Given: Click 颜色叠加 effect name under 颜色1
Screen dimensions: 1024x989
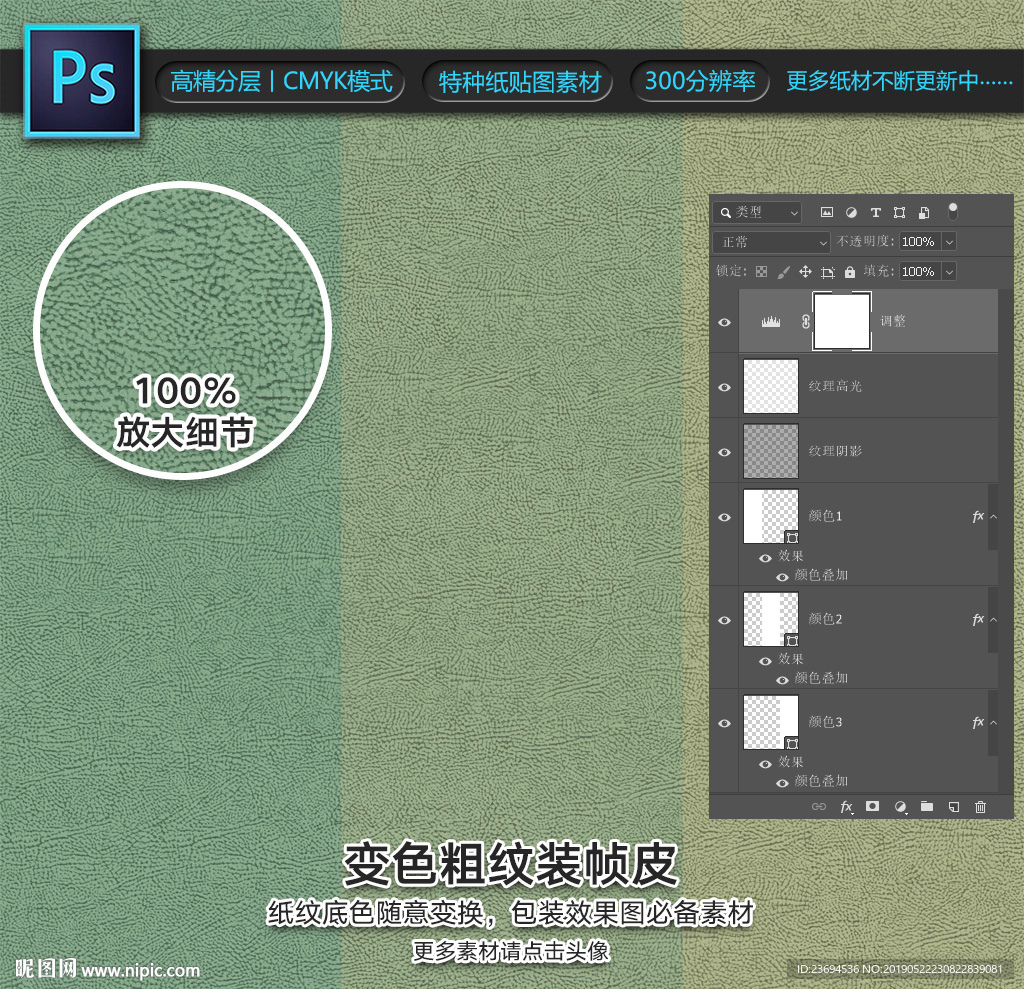Looking at the screenshot, I should tap(822, 575).
